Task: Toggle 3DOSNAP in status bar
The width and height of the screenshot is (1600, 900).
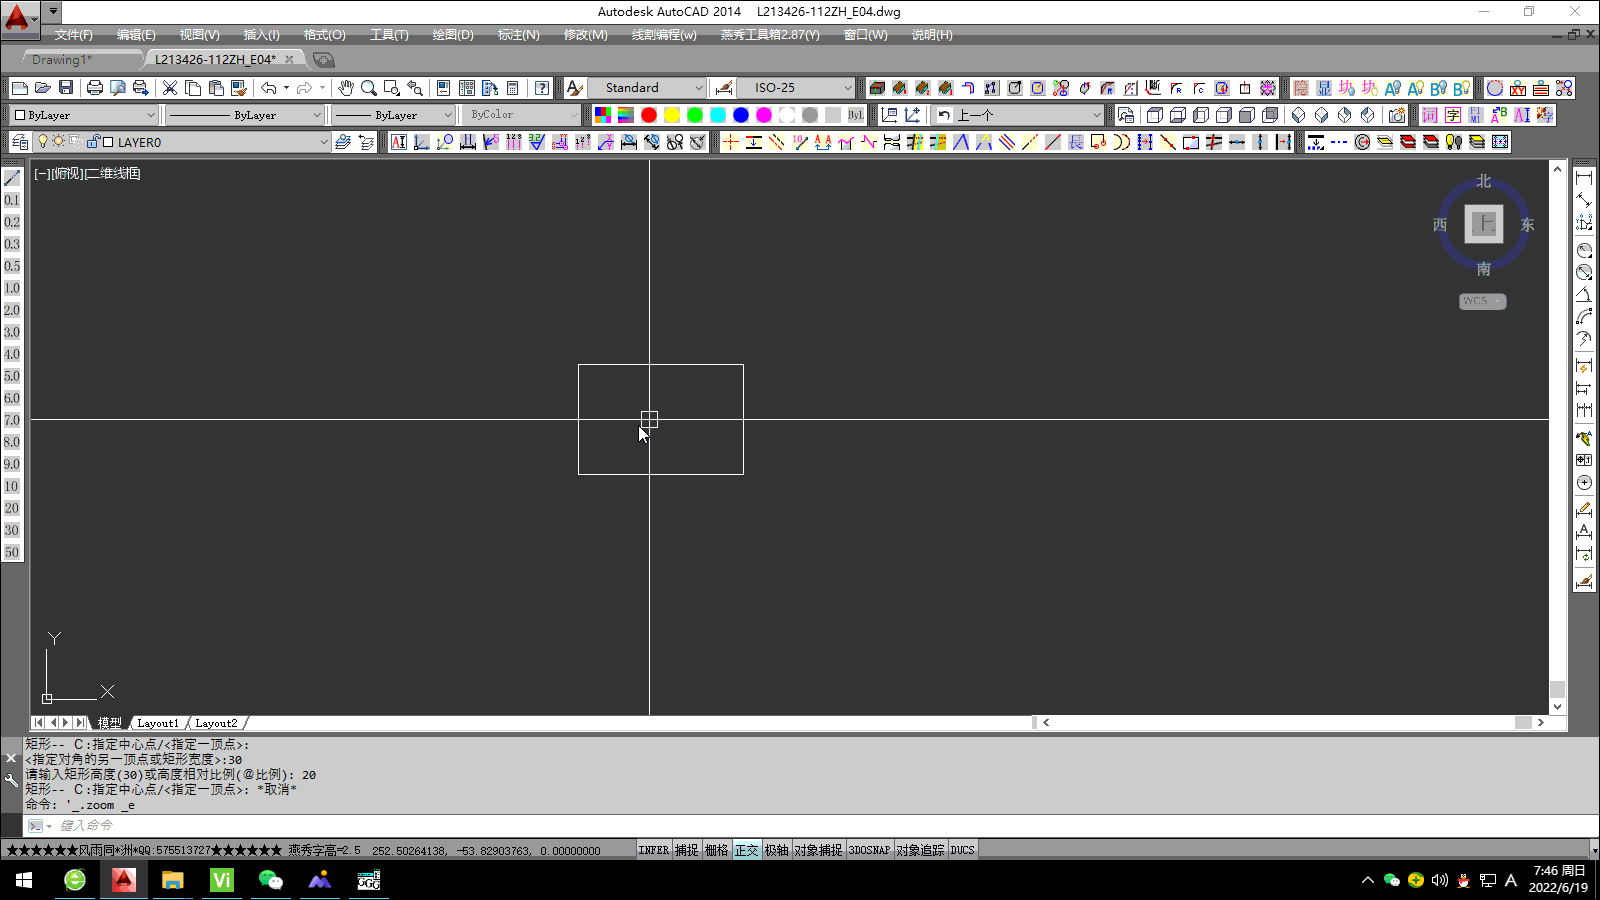Action: [x=870, y=850]
